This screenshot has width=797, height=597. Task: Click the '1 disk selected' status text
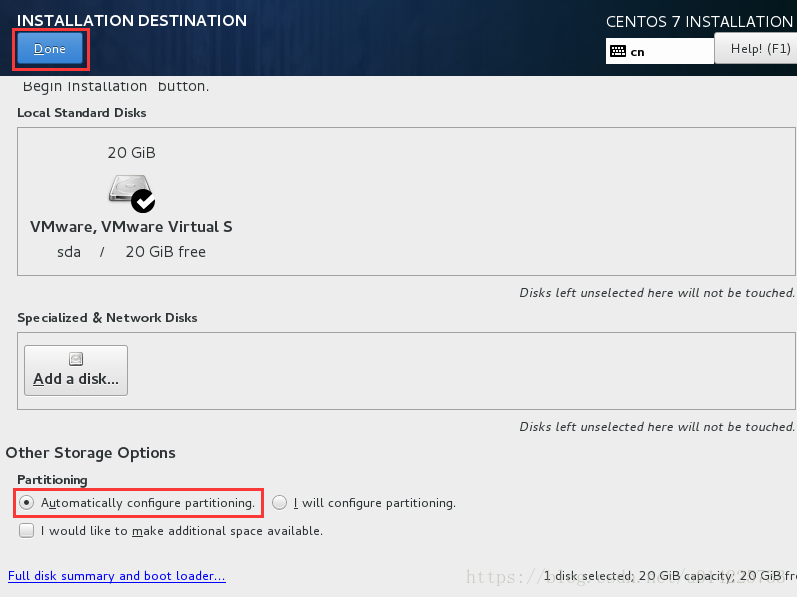(588, 576)
